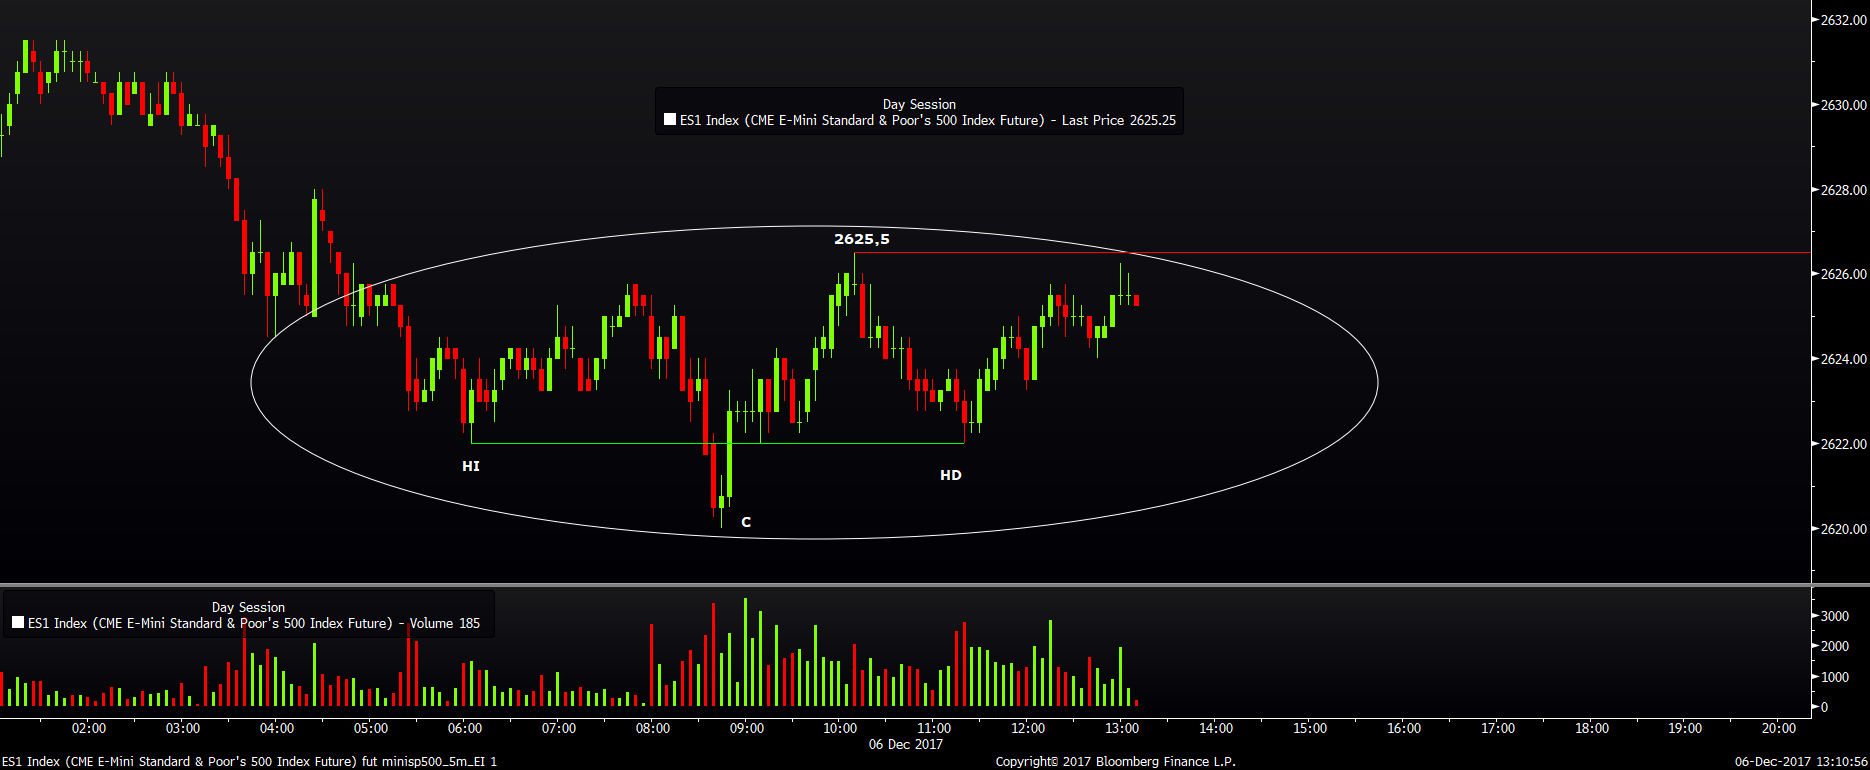Click the 2624.00 price axis label

[x=1843, y=359]
